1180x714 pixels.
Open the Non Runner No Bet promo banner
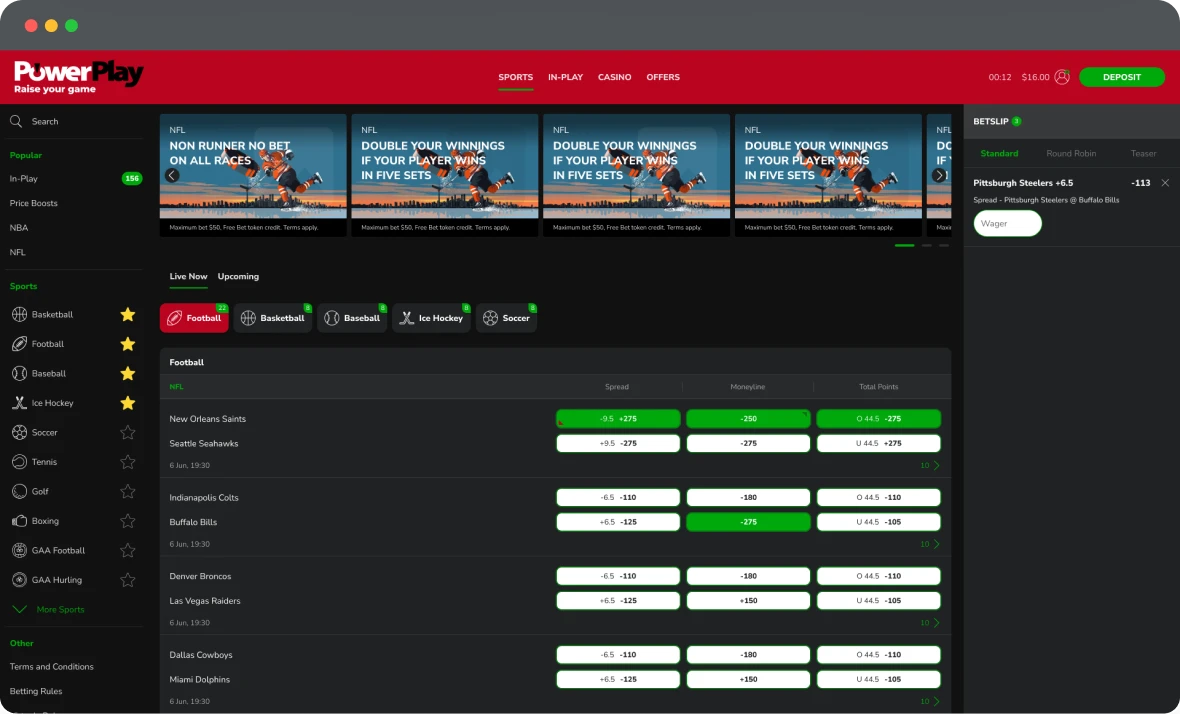[x=253, y=175]
